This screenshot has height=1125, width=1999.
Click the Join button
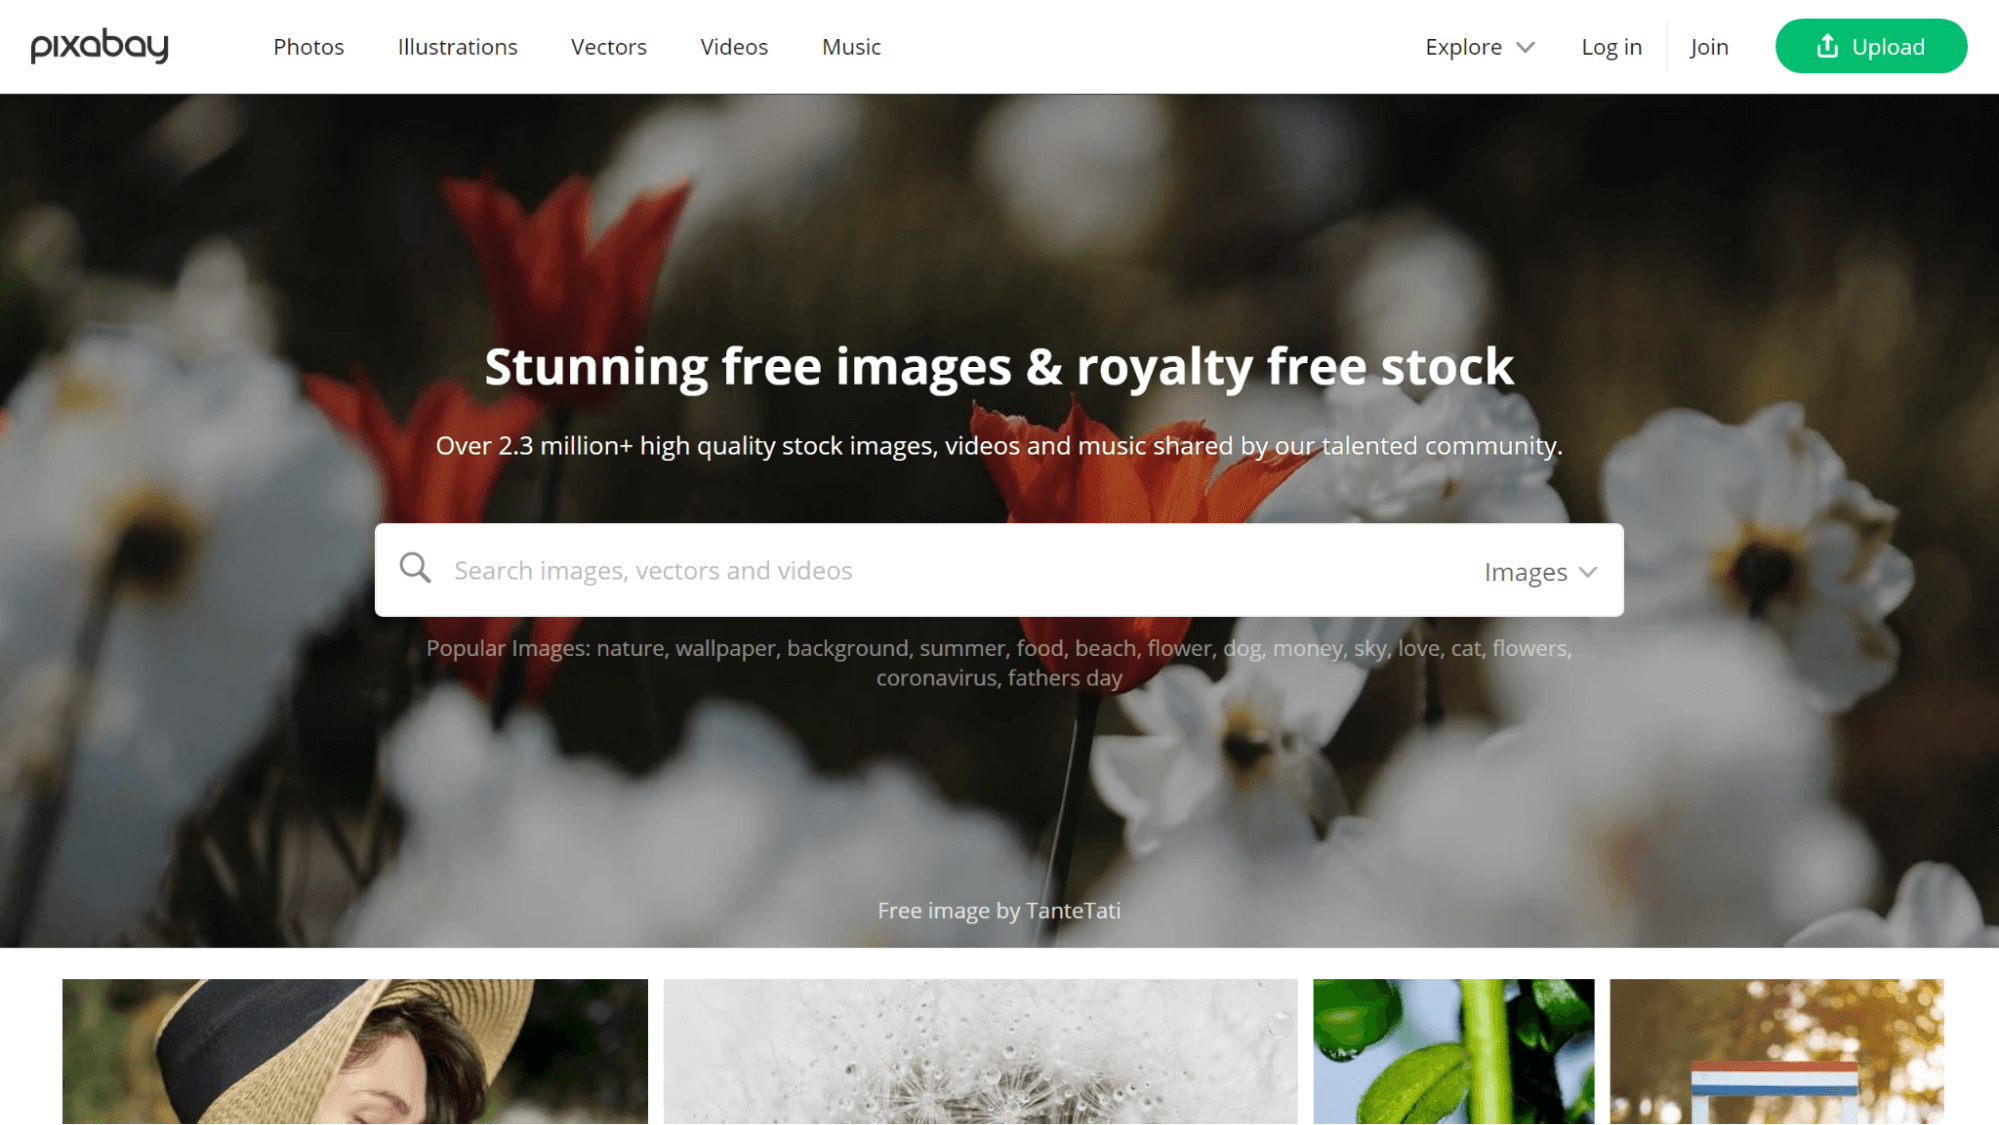1708,45
